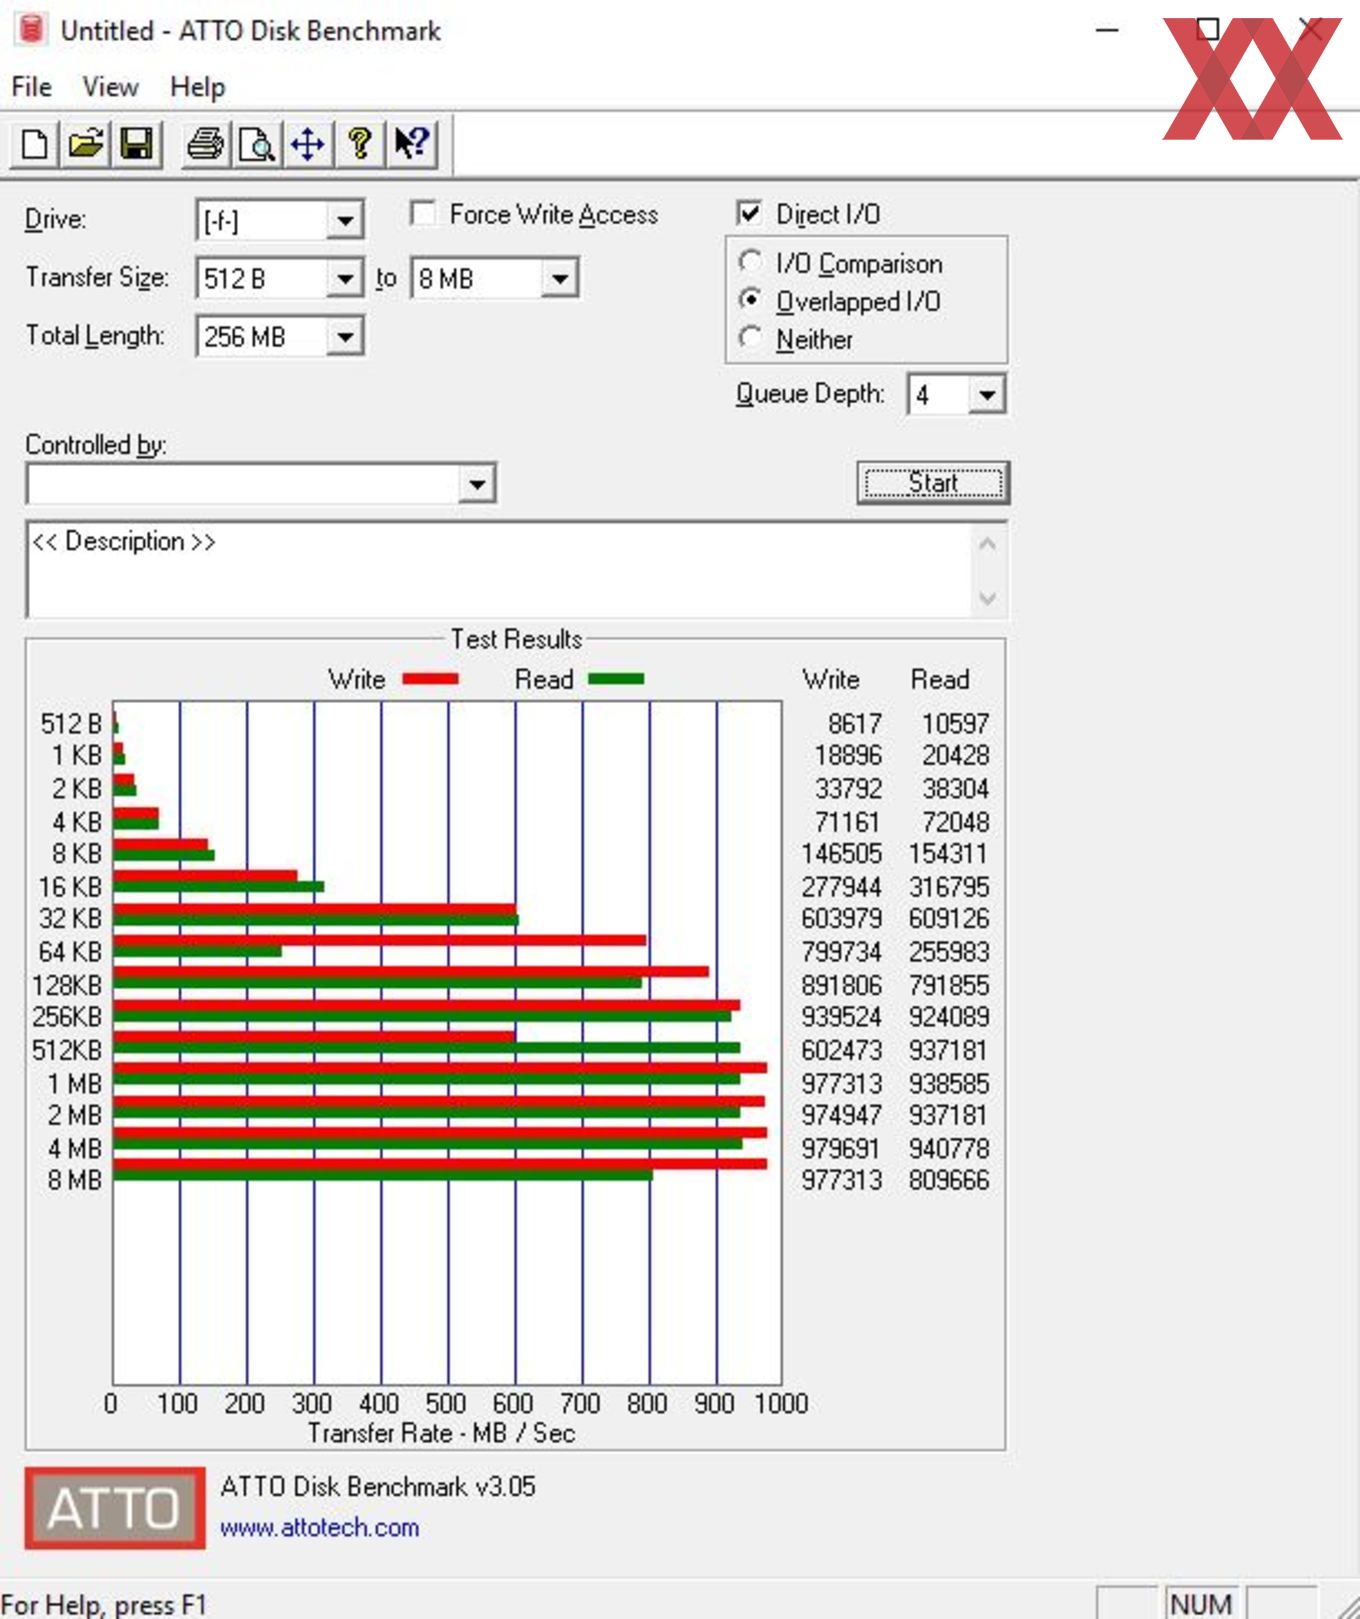Click Description box scroll down arrow

(987, 598)
